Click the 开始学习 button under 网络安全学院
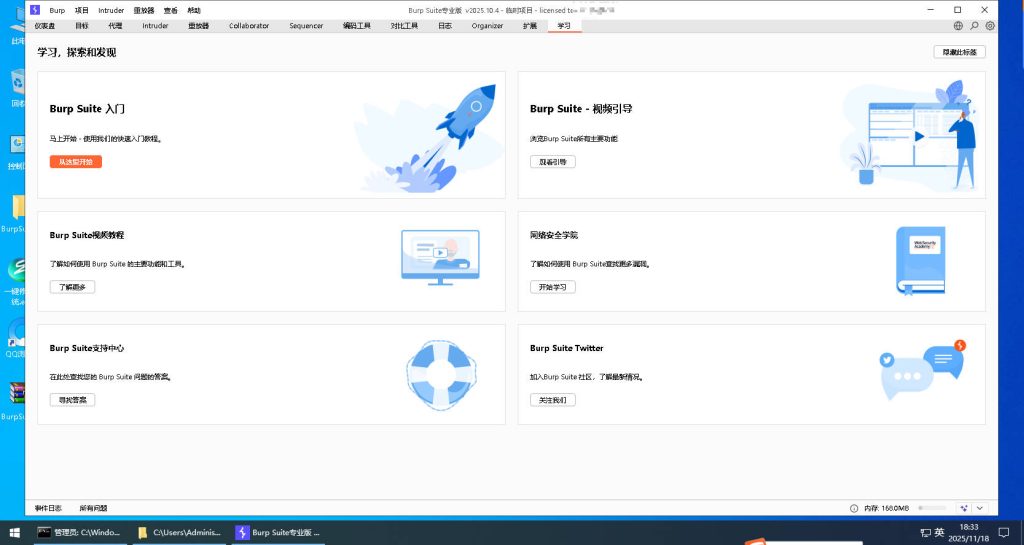The height and width of the screenshot is (545, 1024). pyautogui.click(x=552, y=287)
